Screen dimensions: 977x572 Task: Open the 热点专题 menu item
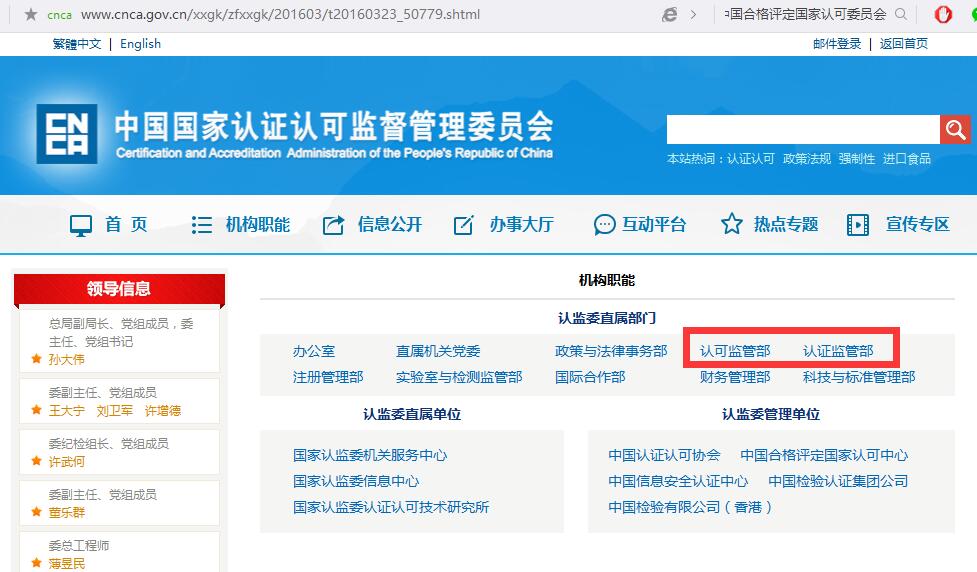pyautogui.click(x=786, y=224)
